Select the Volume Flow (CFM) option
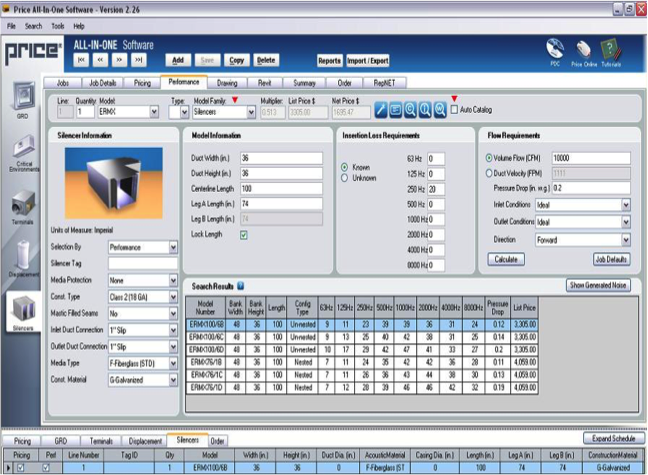648x475 pixels. [489, 158]
